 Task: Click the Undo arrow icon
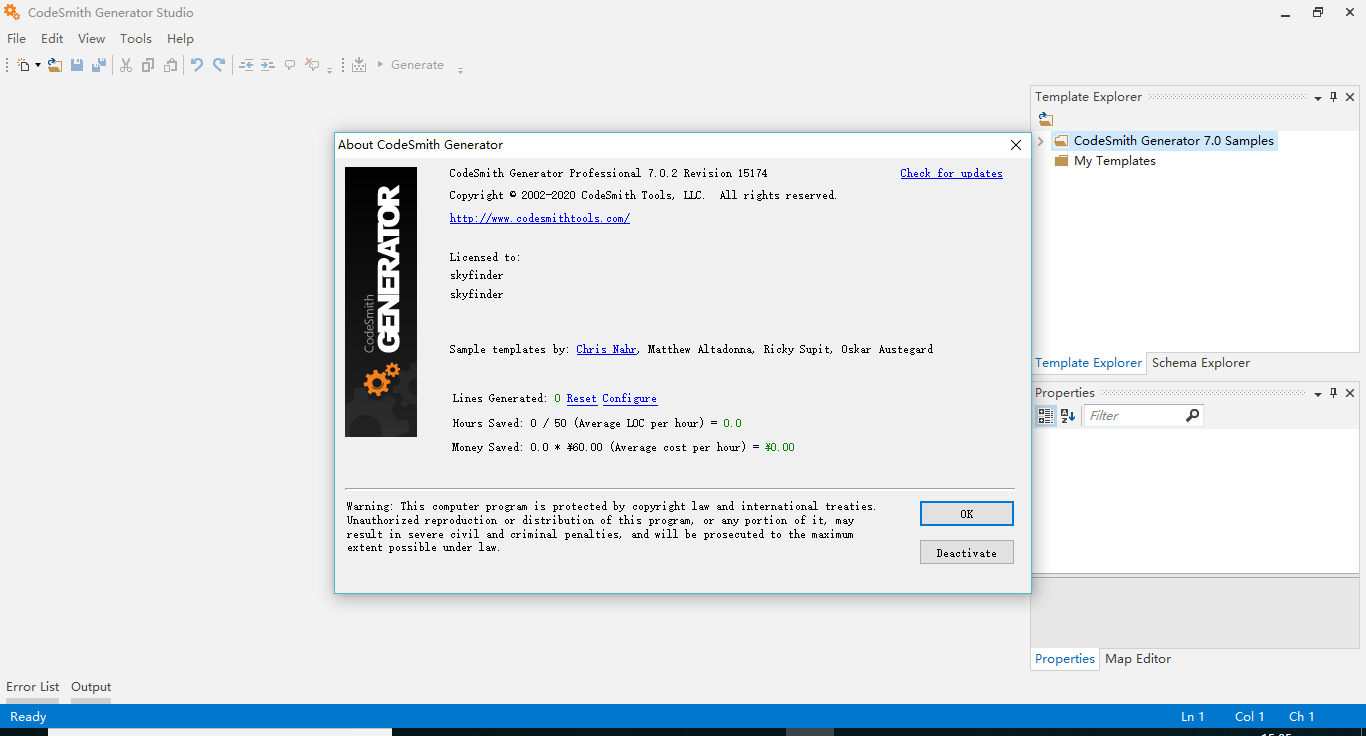click(x=197, y=65)
